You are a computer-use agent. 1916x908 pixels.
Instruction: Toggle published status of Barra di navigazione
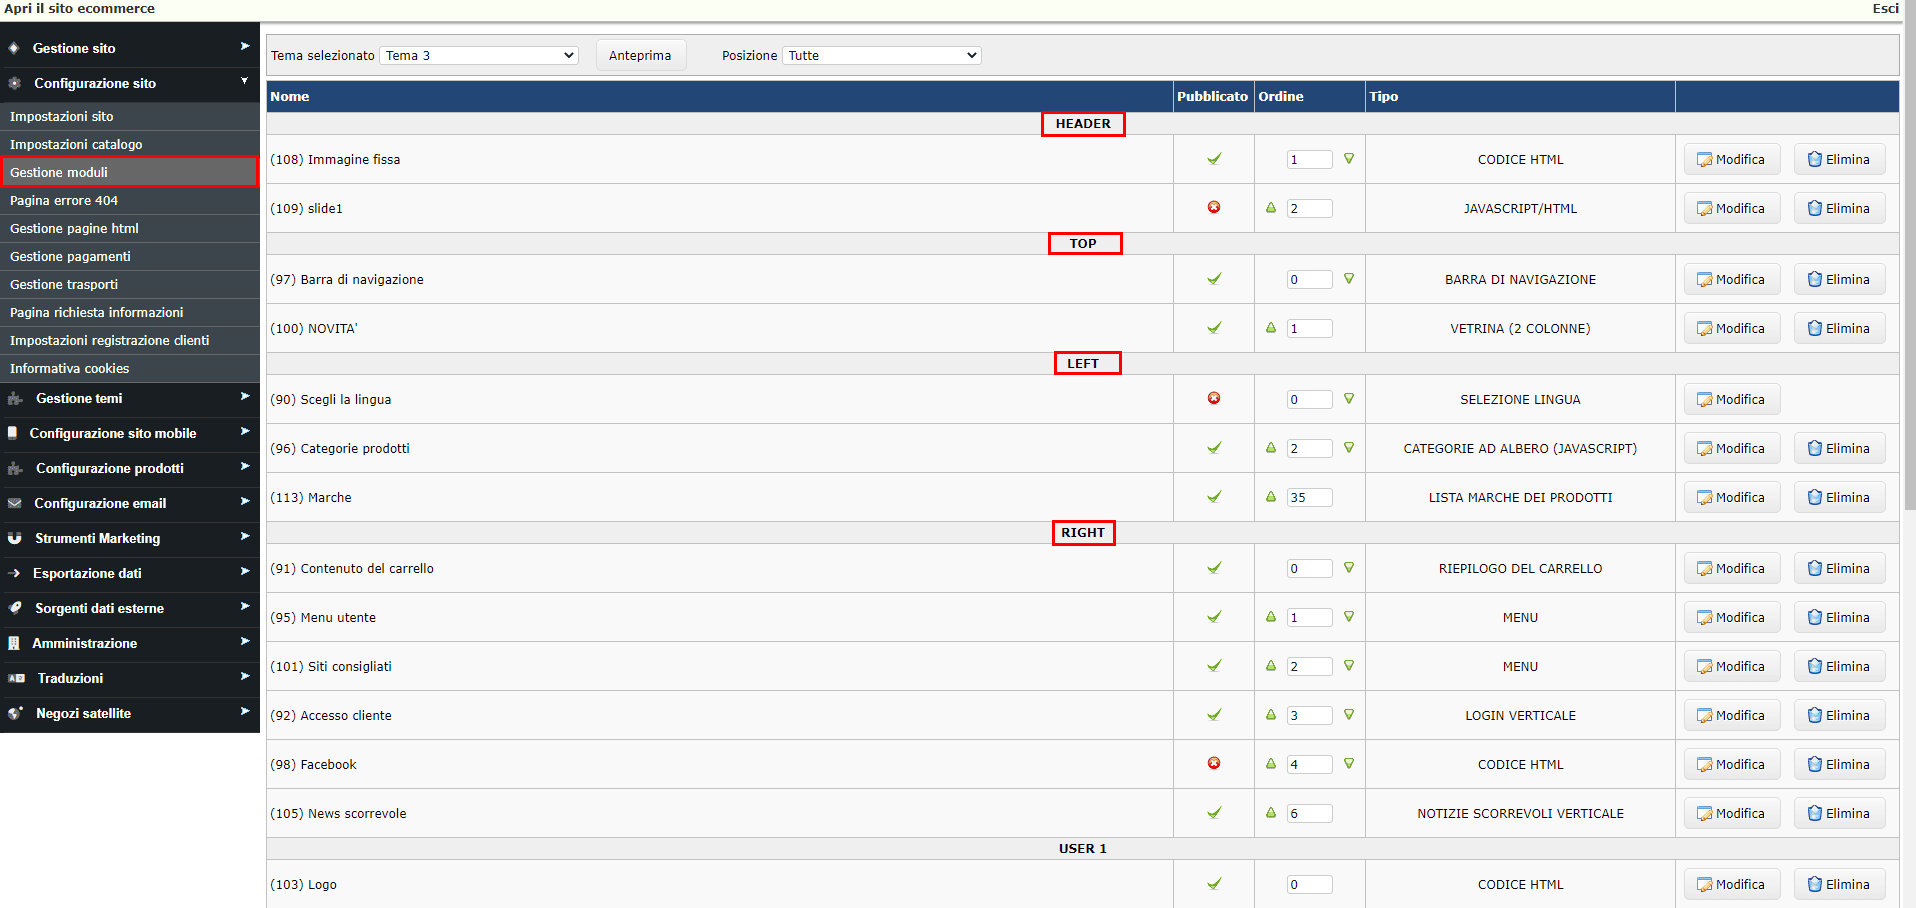[1214, 279]
